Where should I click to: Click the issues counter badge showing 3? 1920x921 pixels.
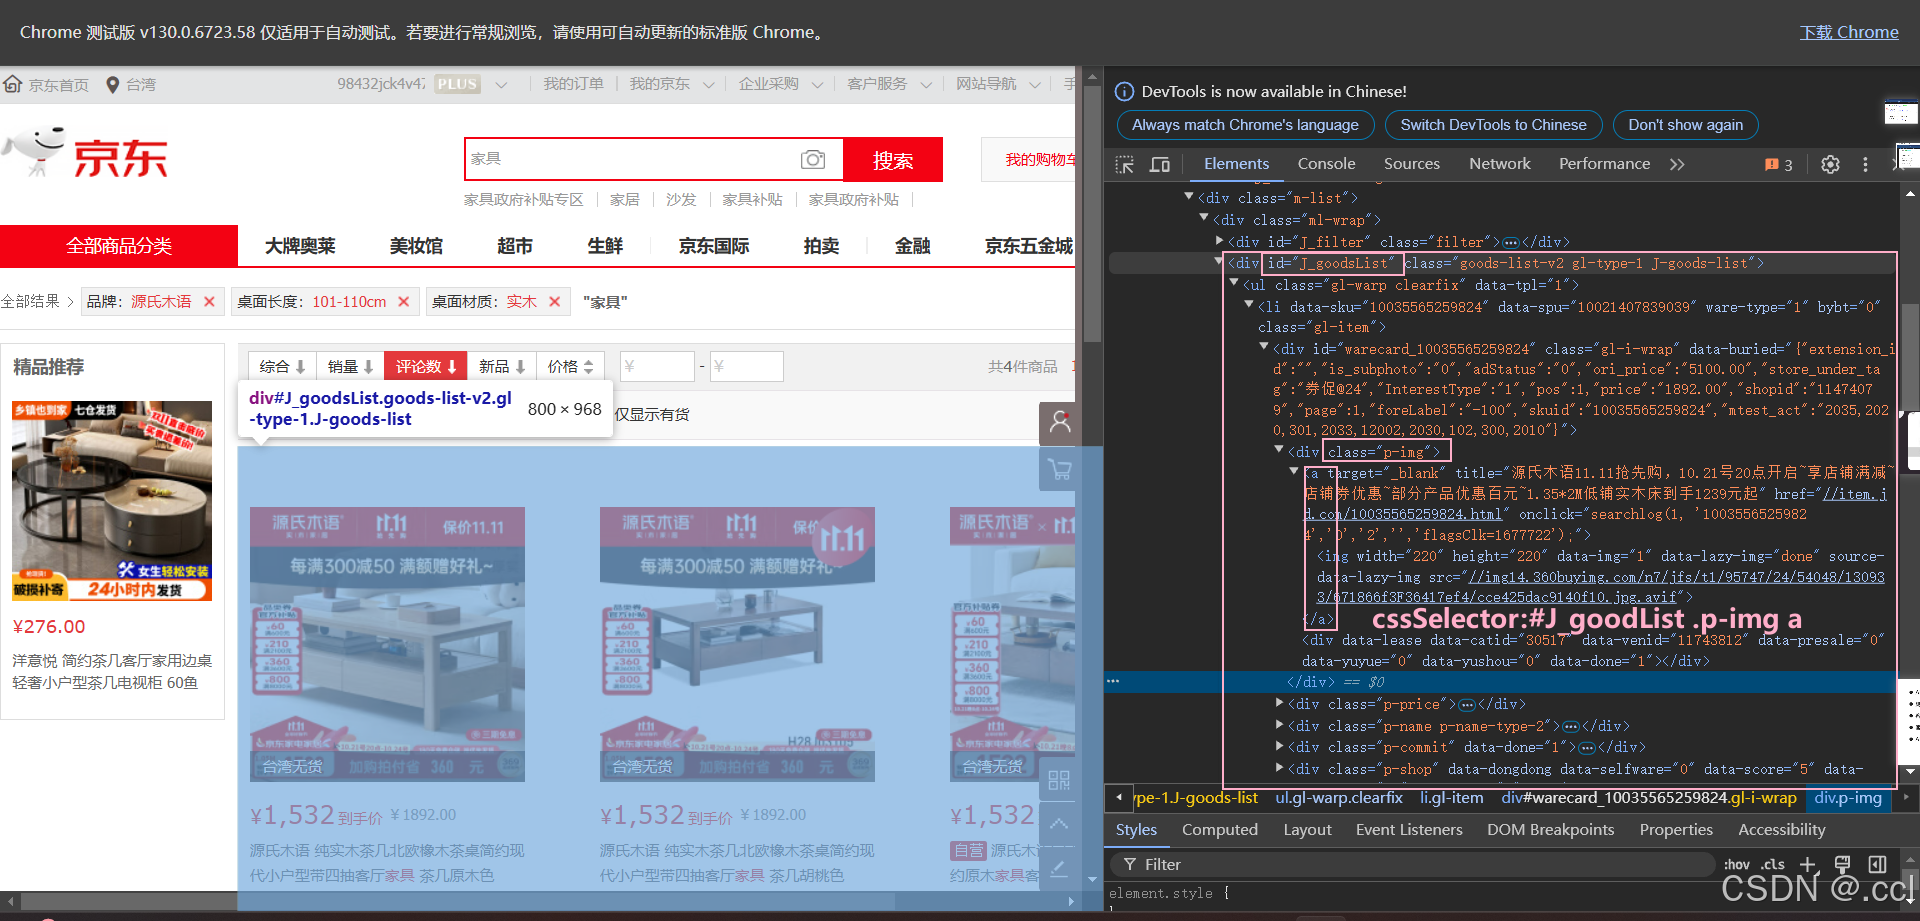1779,164
